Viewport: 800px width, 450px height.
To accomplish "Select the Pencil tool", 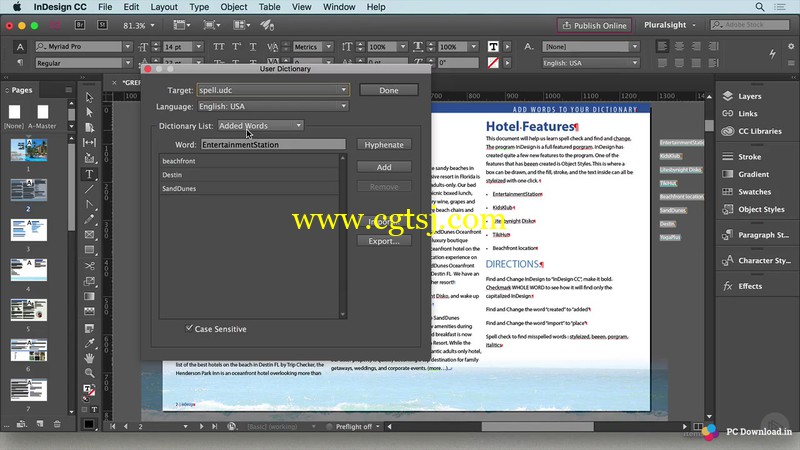I will point(89,219).
